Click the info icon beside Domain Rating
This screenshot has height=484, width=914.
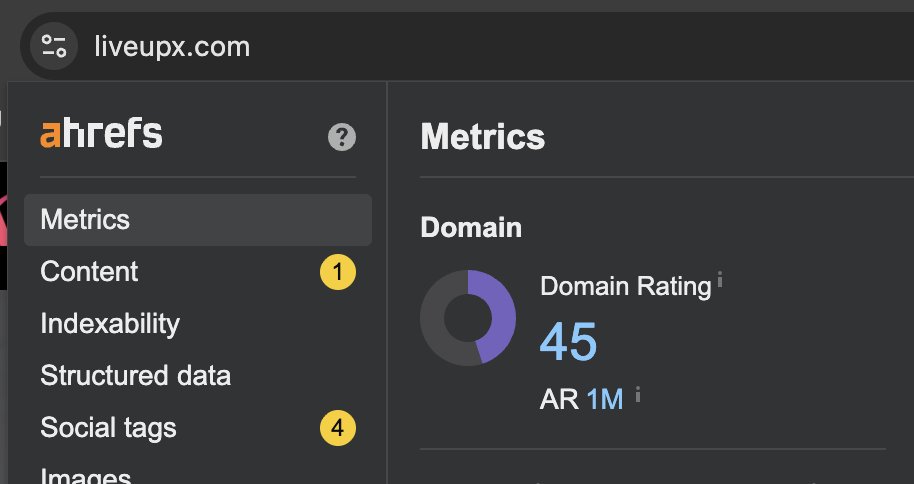pyautogui.click(x=720, y=280)
